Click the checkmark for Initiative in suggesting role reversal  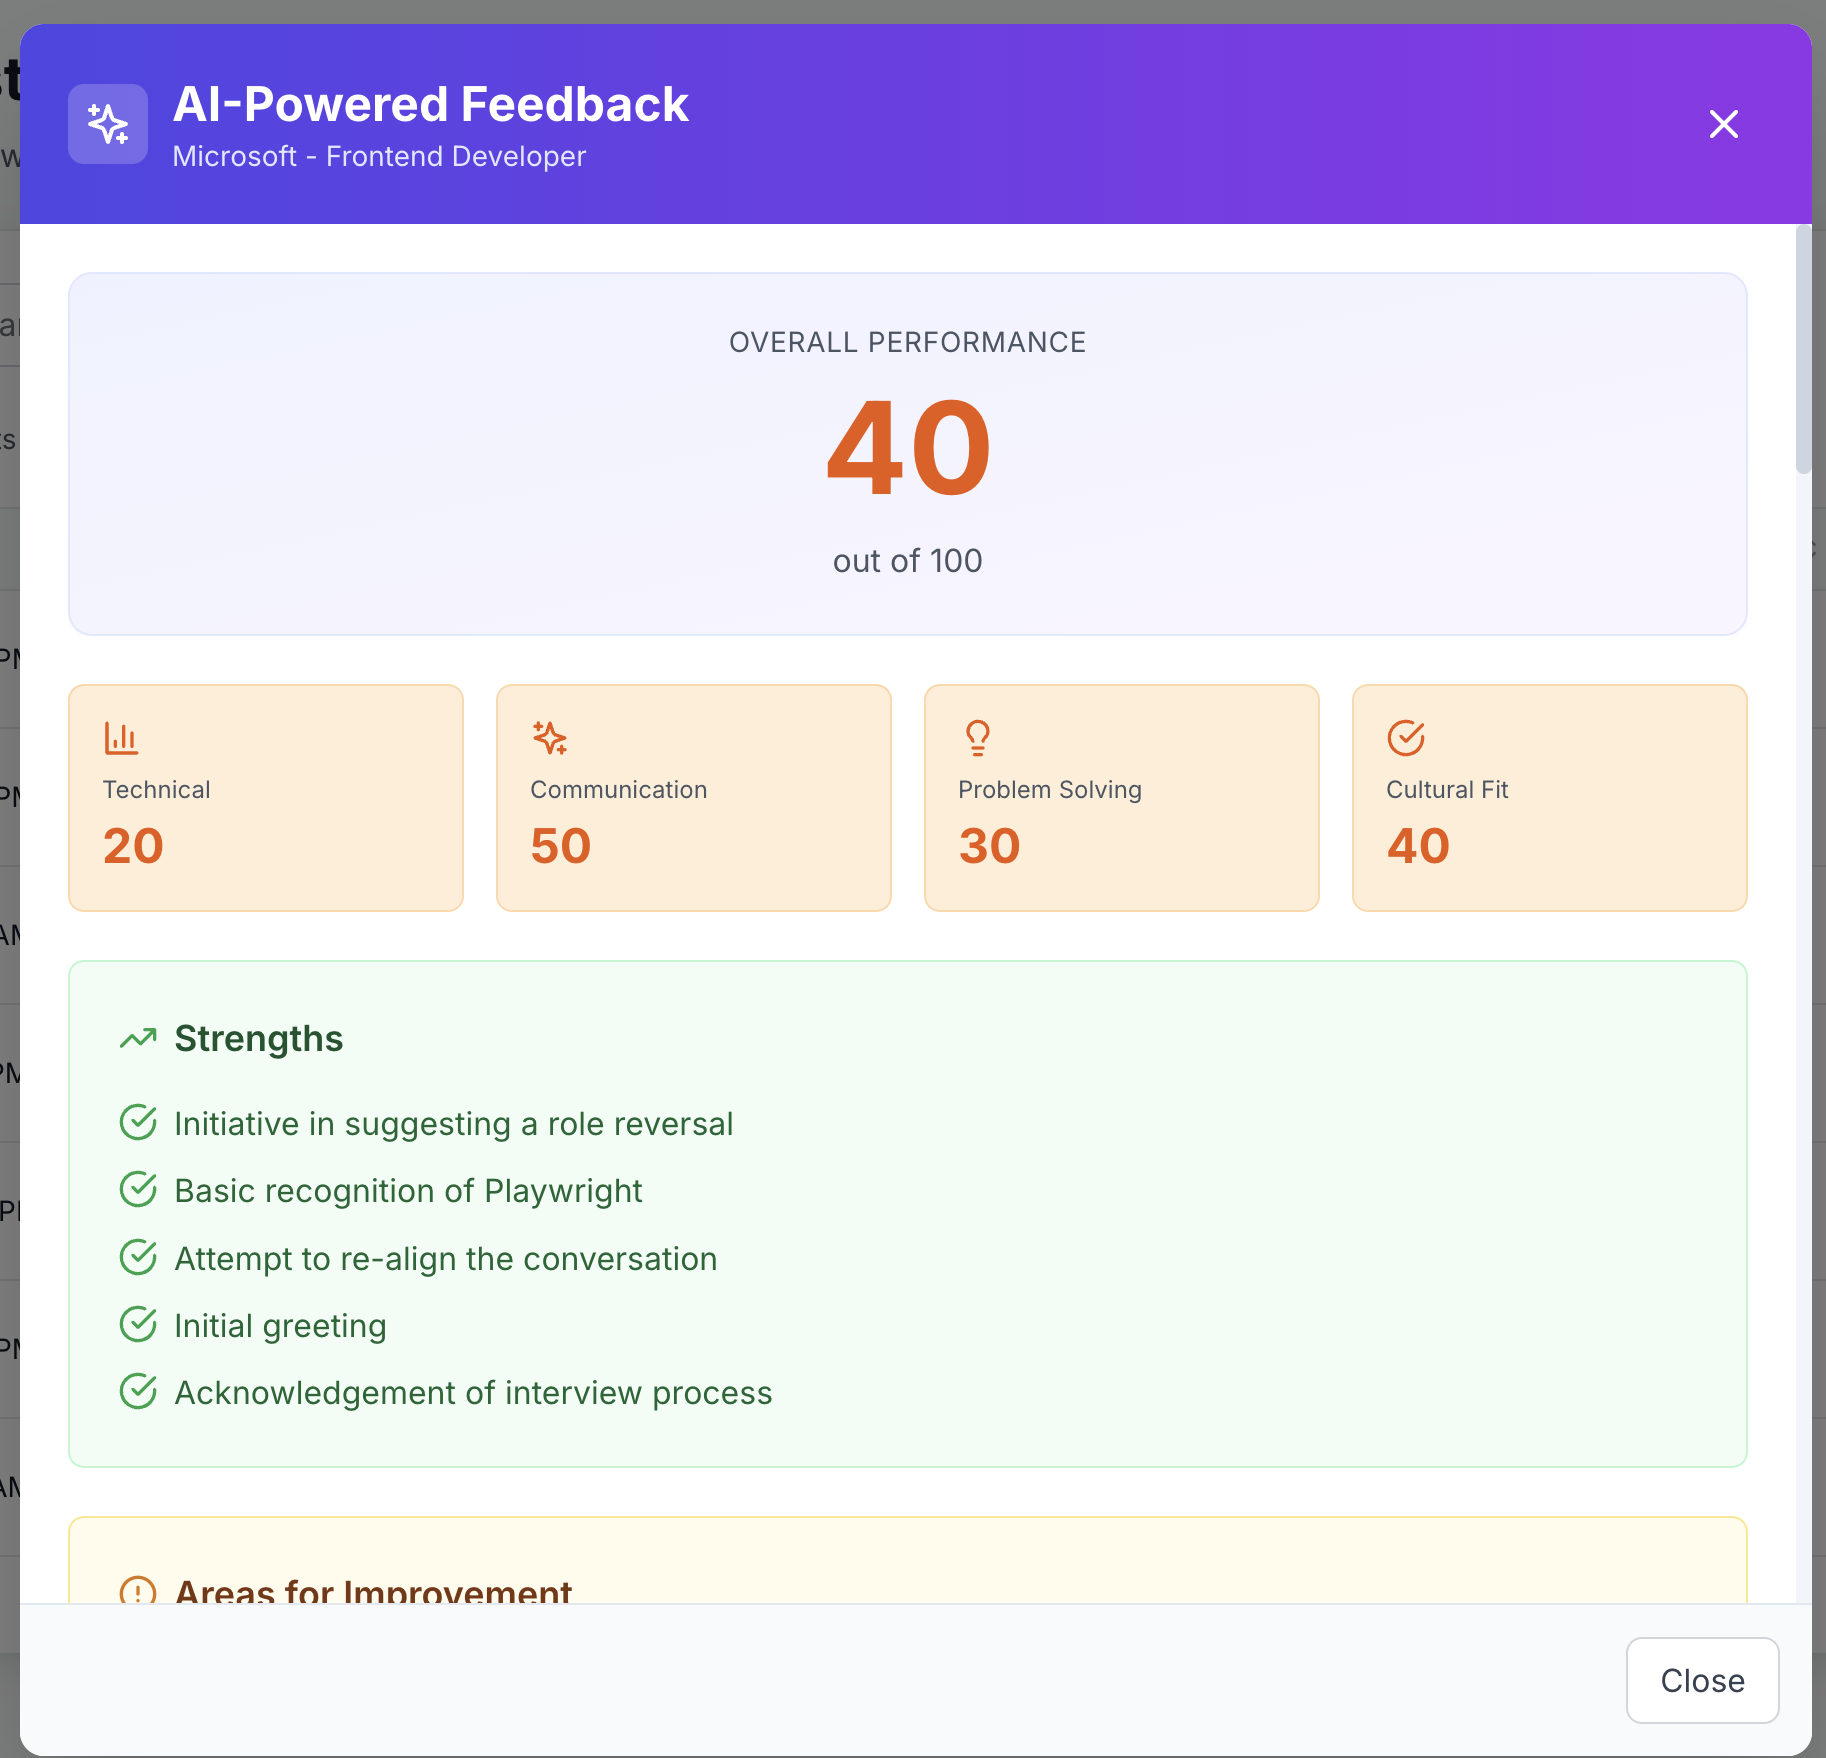pos(139,1121)
